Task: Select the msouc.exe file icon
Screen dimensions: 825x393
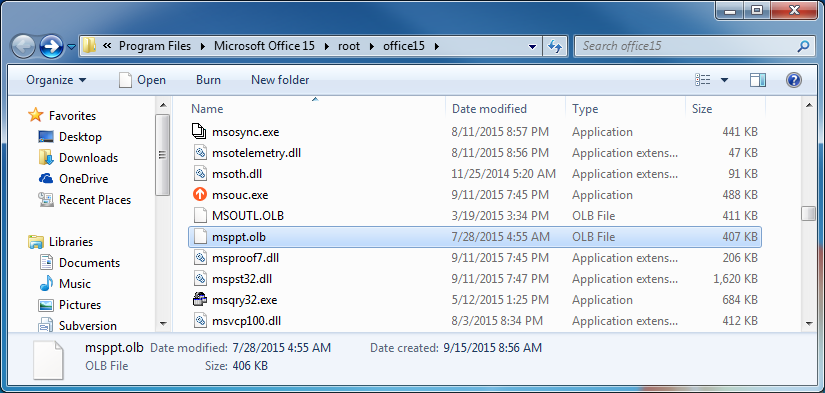Action: tap(200, 195)
